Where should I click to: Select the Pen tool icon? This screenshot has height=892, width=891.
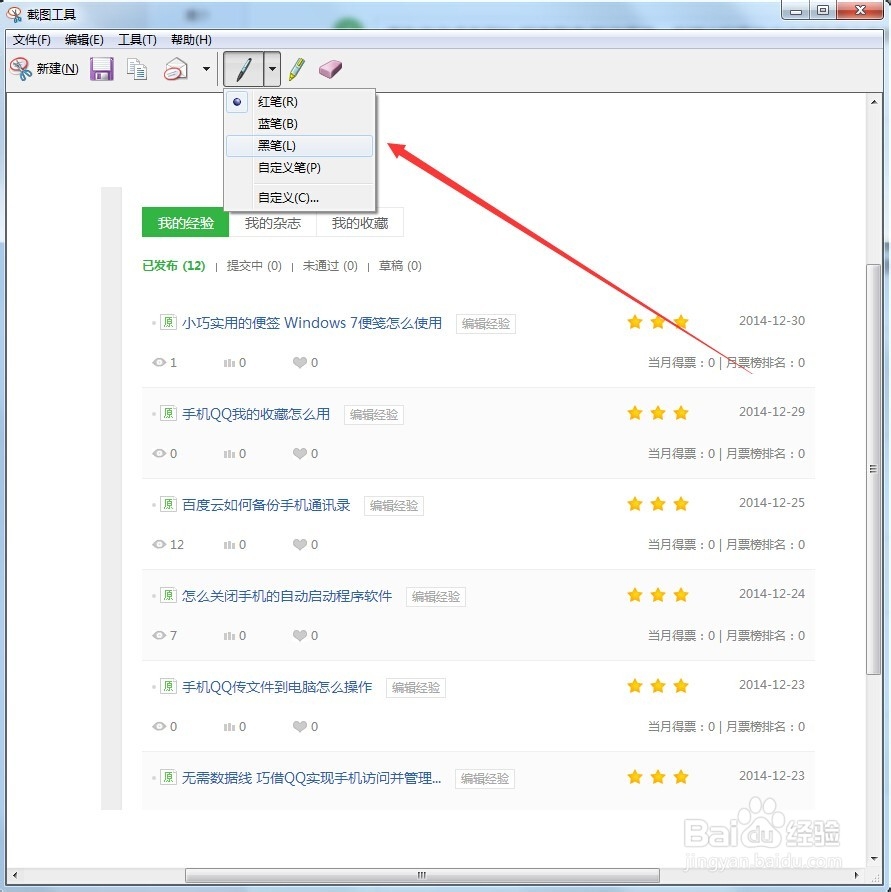click(244, 69)
